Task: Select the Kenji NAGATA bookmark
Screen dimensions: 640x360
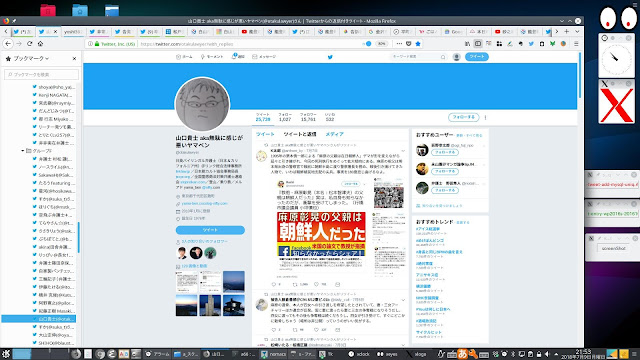Action: [x=54, y=95]
